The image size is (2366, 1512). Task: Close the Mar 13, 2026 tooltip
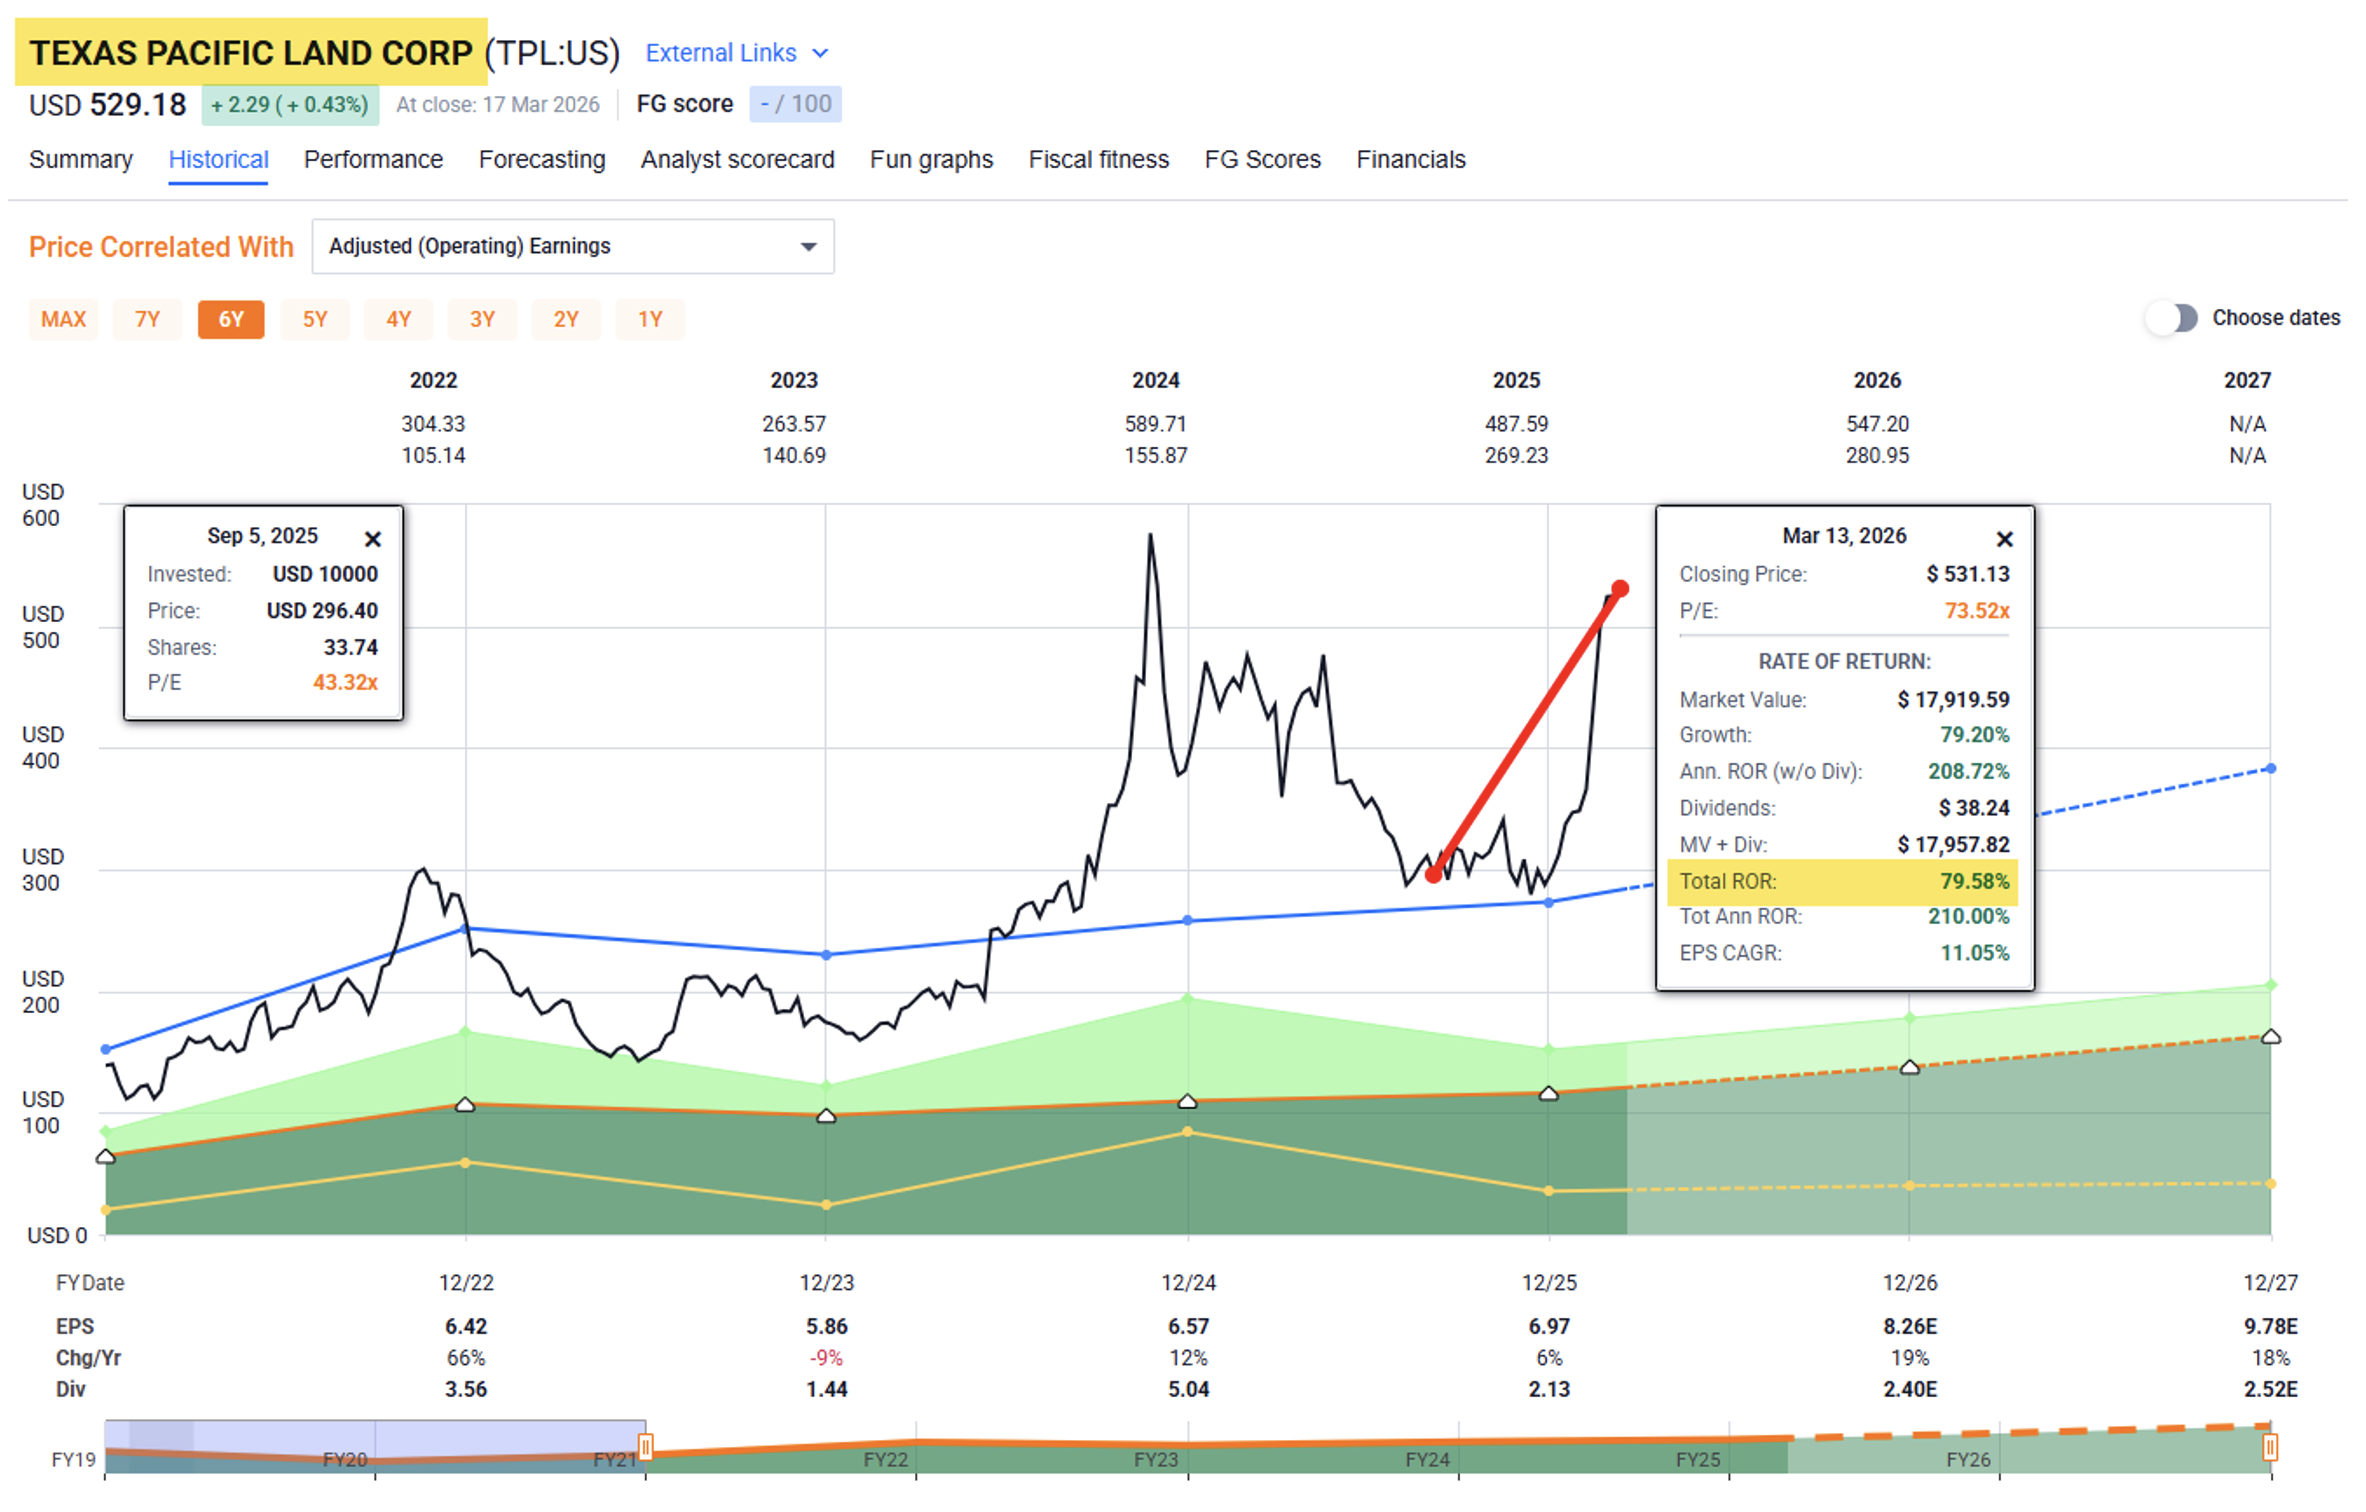[2004, 540]
